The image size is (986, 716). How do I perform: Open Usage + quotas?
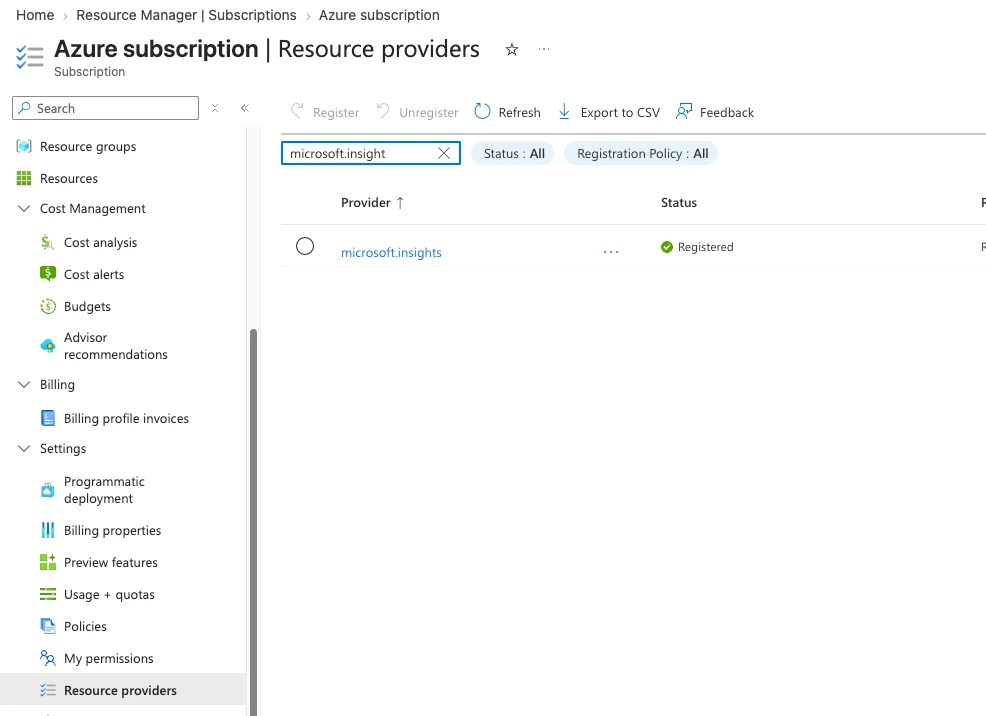click(x=109, y=595)
